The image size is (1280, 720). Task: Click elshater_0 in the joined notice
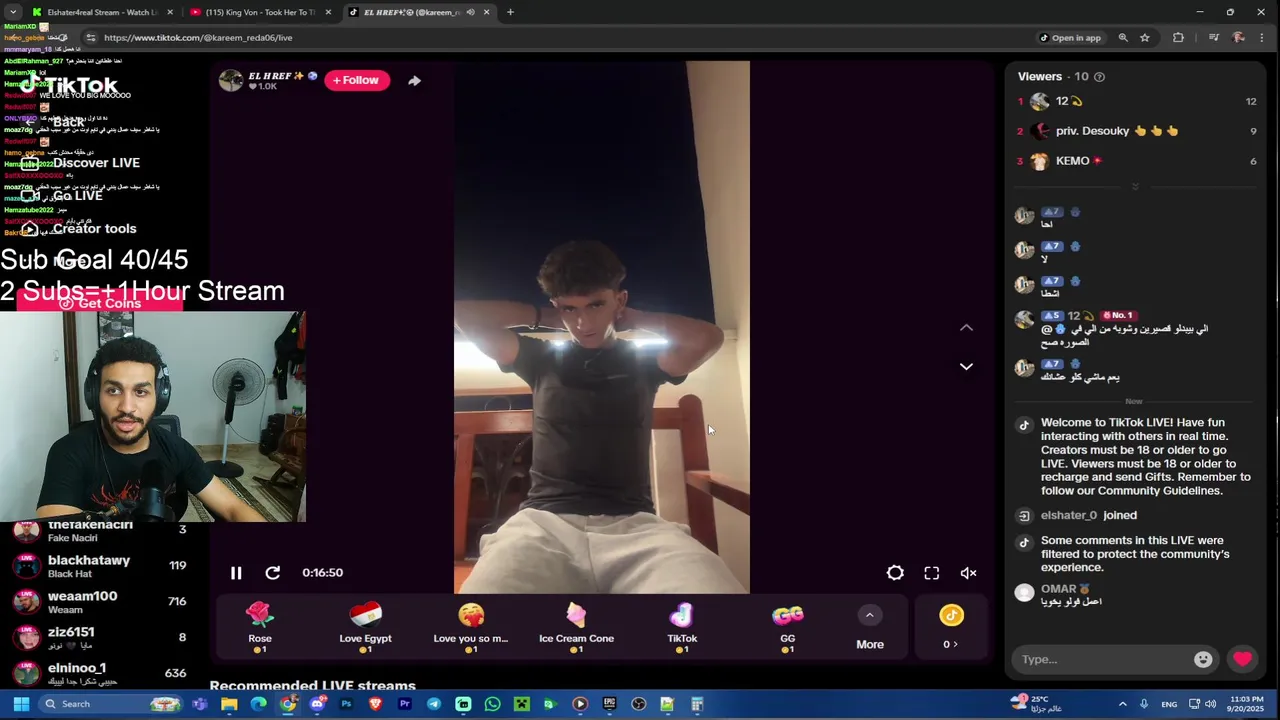coord(1069,516)
